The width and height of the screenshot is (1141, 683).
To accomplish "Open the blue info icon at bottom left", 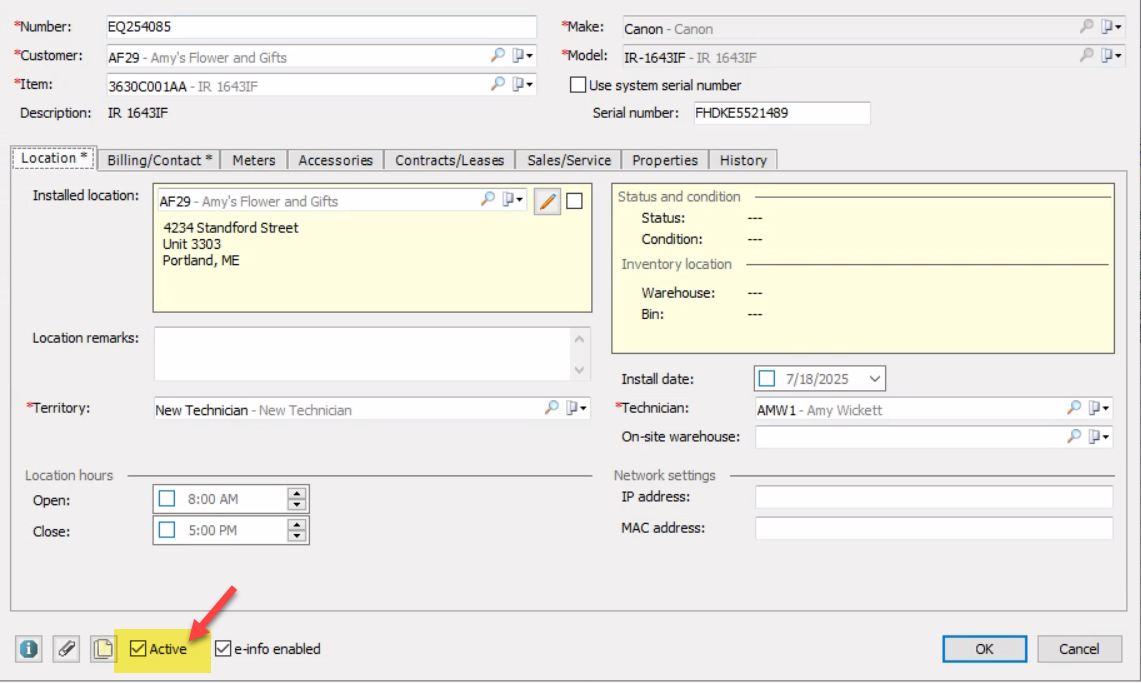I will 28,649.
